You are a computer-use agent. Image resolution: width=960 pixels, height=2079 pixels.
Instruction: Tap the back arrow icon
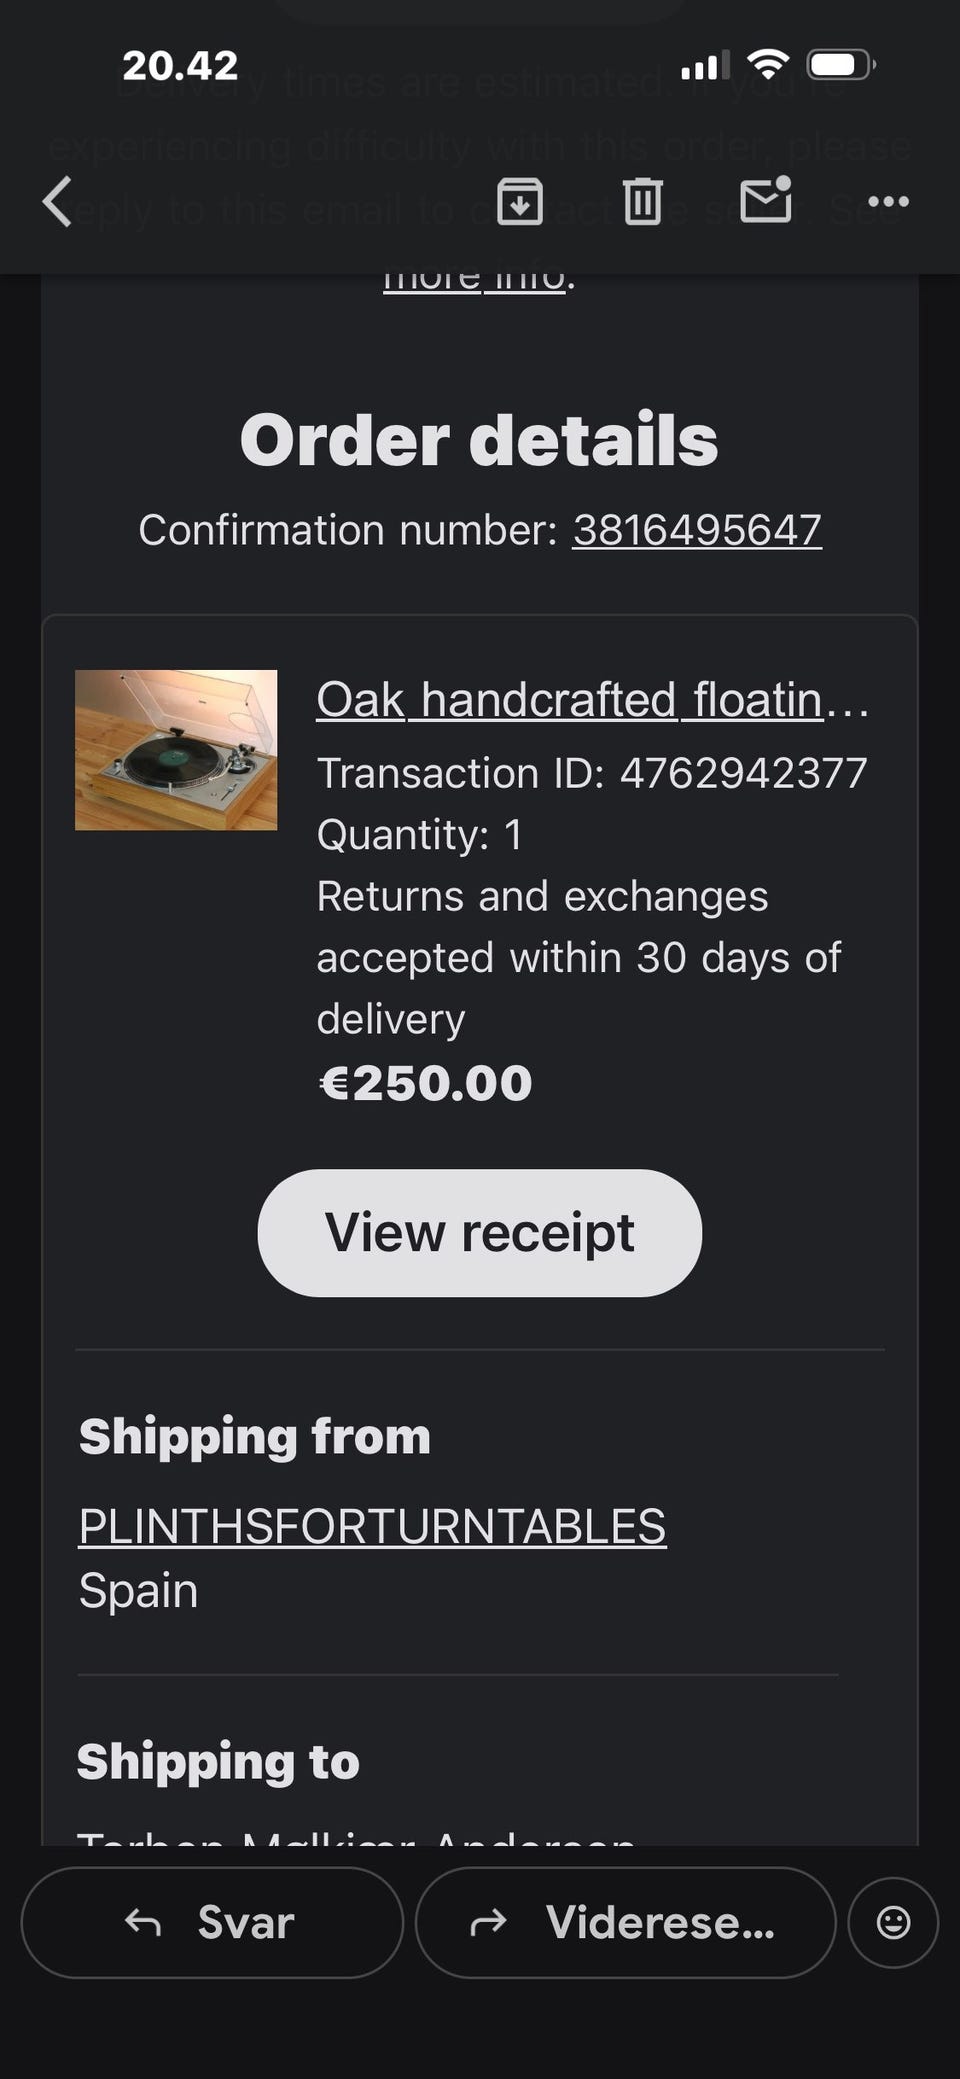58,202
